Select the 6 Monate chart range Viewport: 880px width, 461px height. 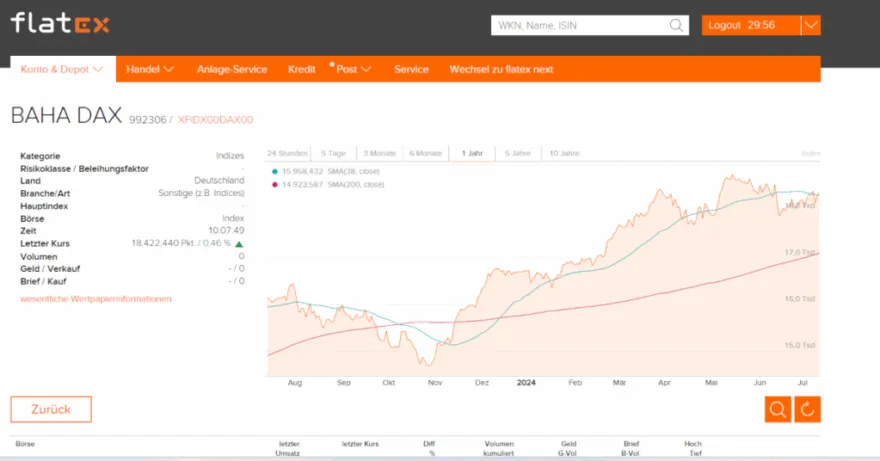point(425,153)
